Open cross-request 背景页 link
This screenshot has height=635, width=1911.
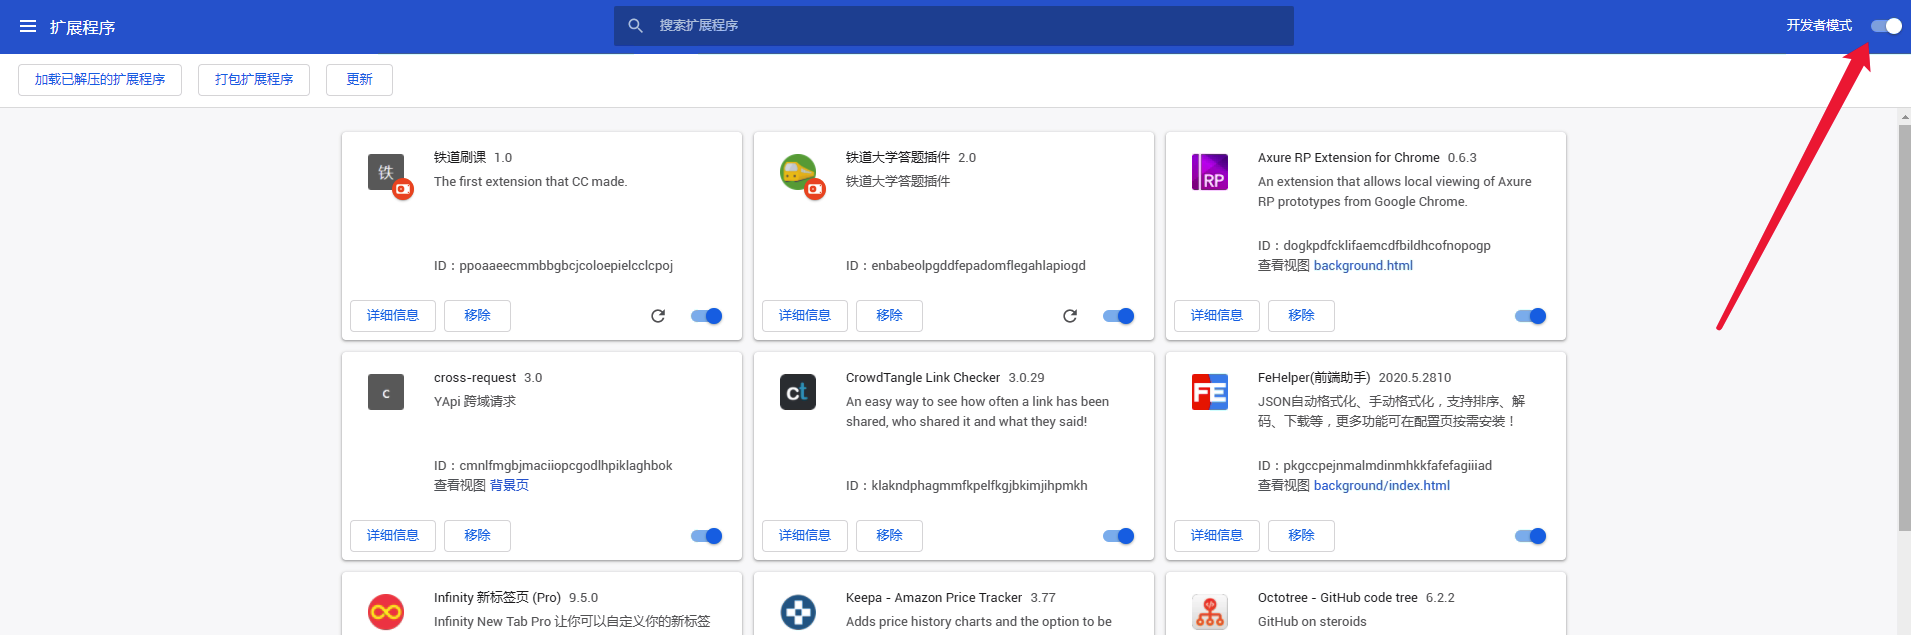click(x=509, y=486)
